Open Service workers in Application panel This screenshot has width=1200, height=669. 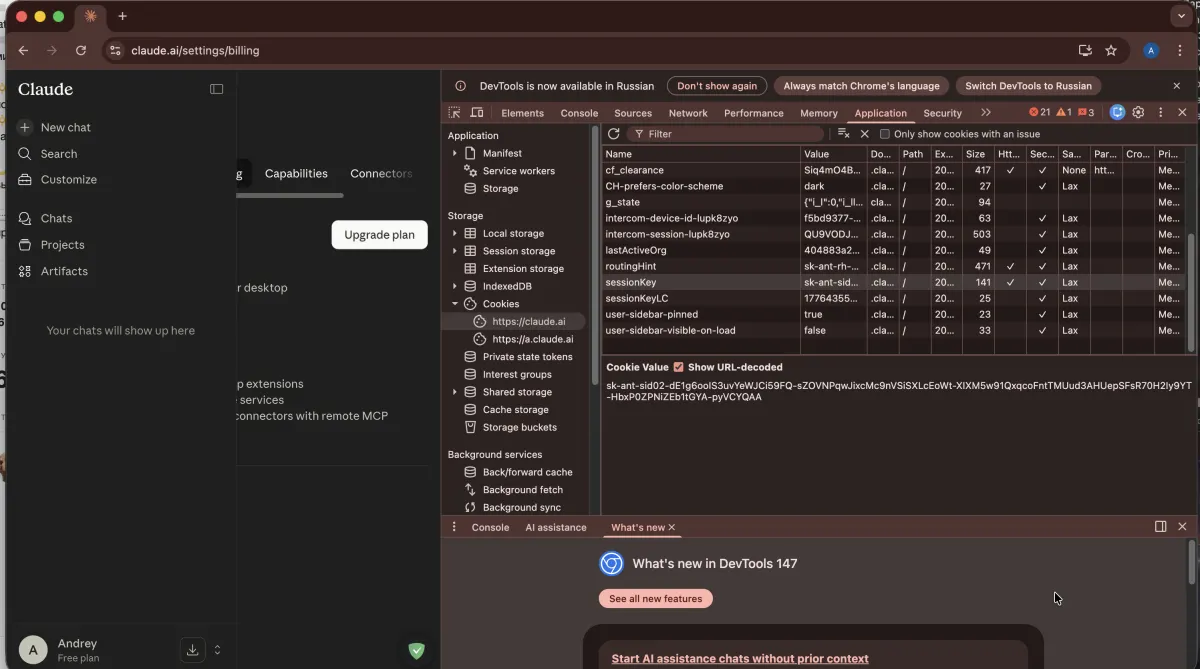click(518, 171)
